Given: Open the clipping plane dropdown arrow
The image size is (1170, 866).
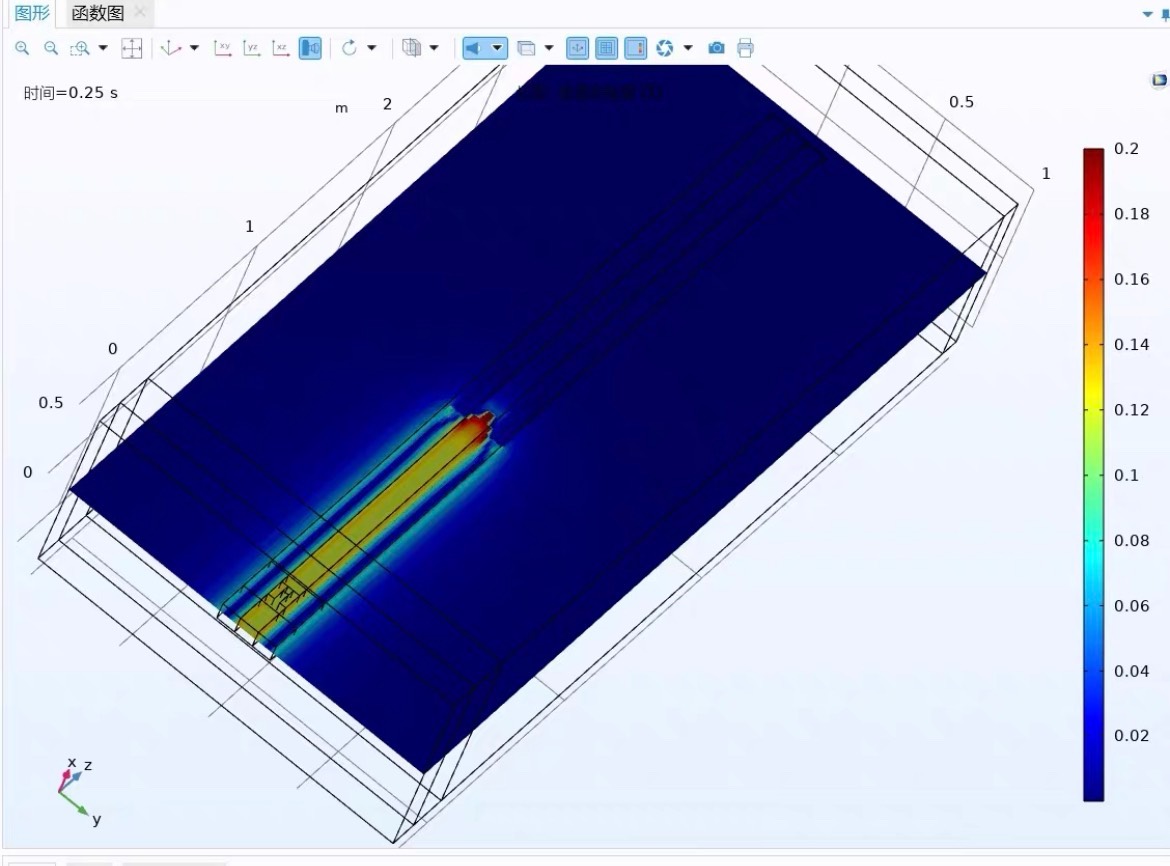Looking at the screenshot, I should pyautogui.click(x=549, y=48).
